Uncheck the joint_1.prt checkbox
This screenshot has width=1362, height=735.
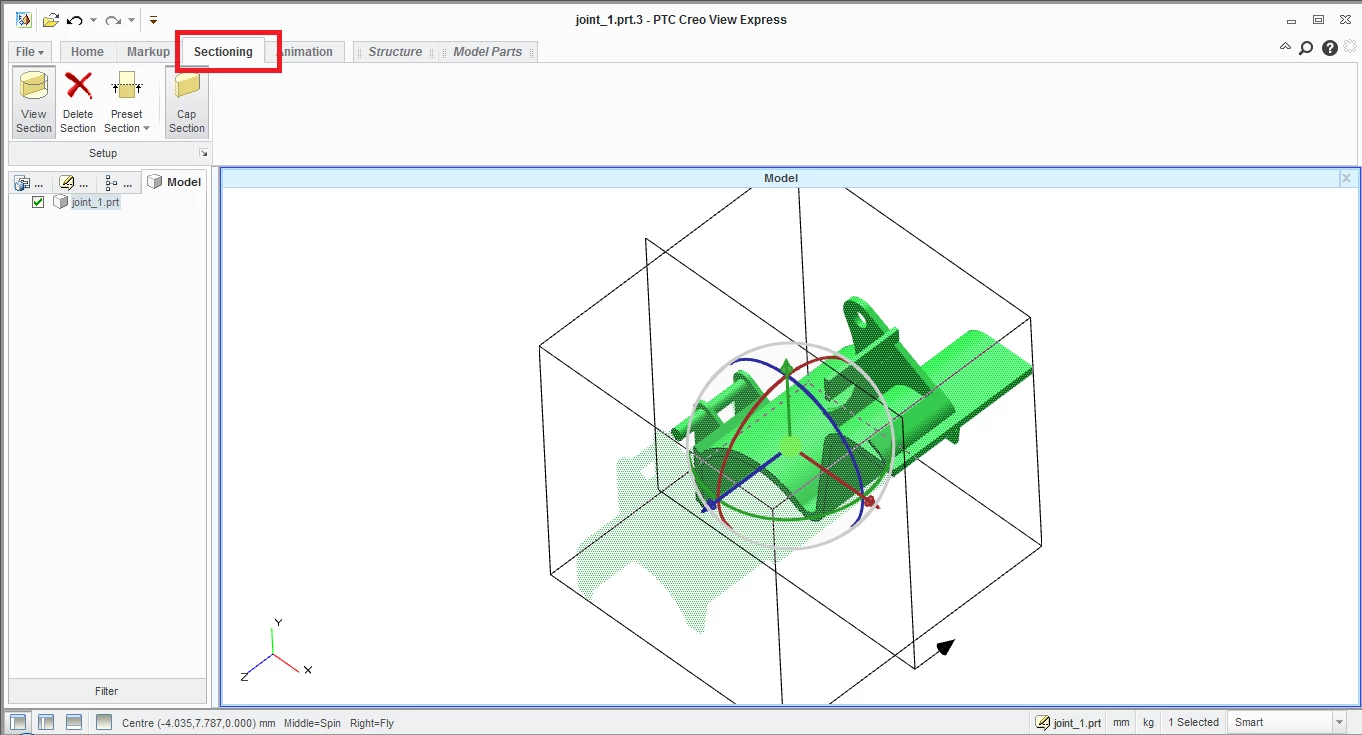click(x=38, y=202)
